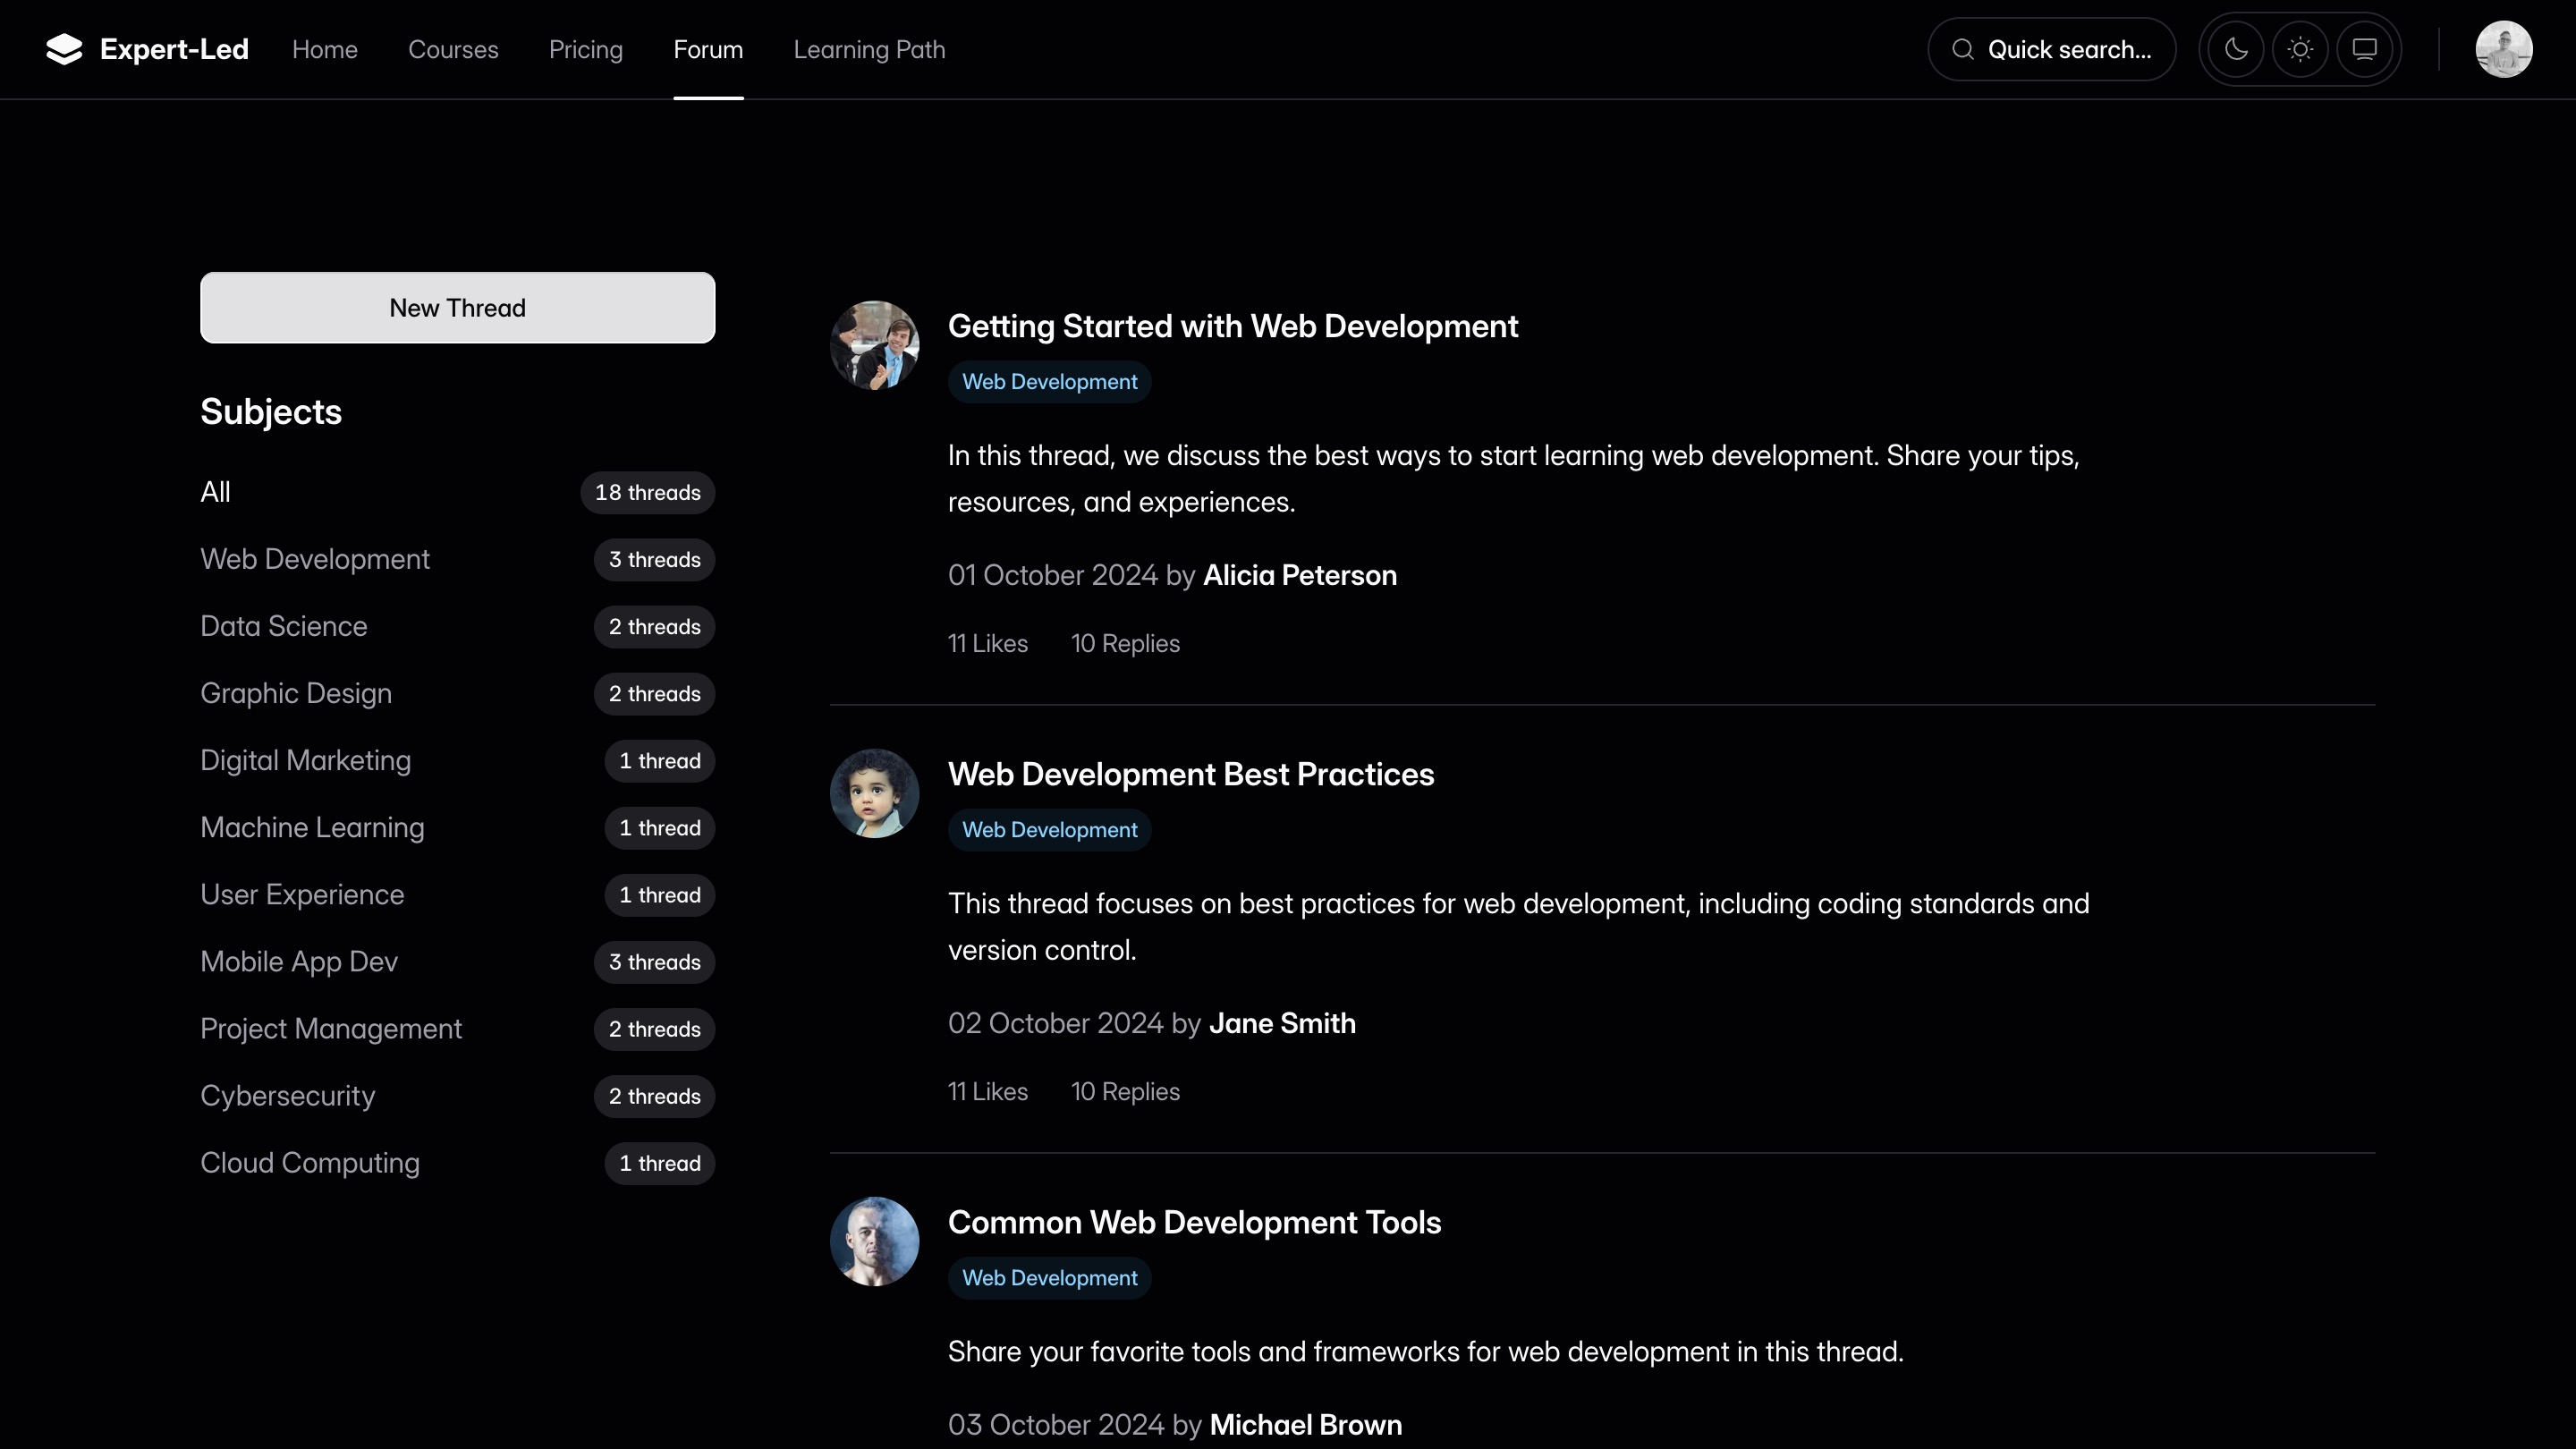The image size is (2576, 1449).
Task: Select Mobile App Dev subject
Action: [299, 961]
